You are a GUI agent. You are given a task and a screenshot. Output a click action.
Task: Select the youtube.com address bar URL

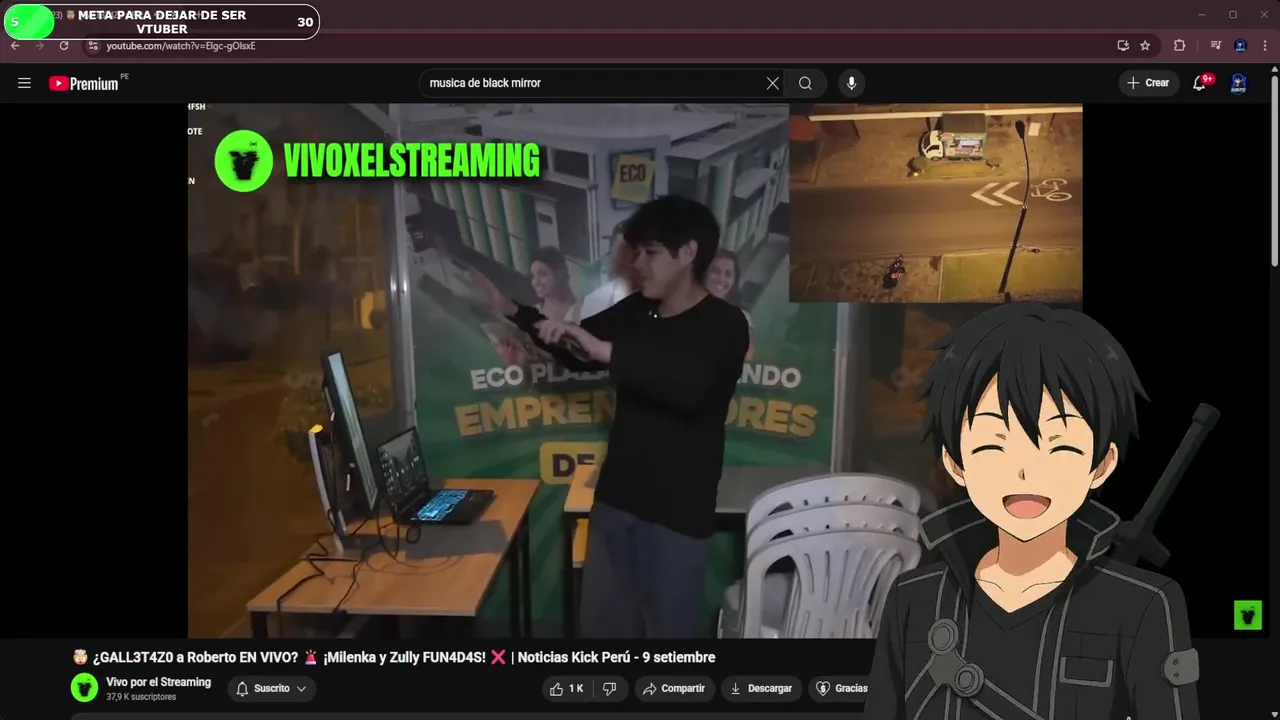click(181, 46)
